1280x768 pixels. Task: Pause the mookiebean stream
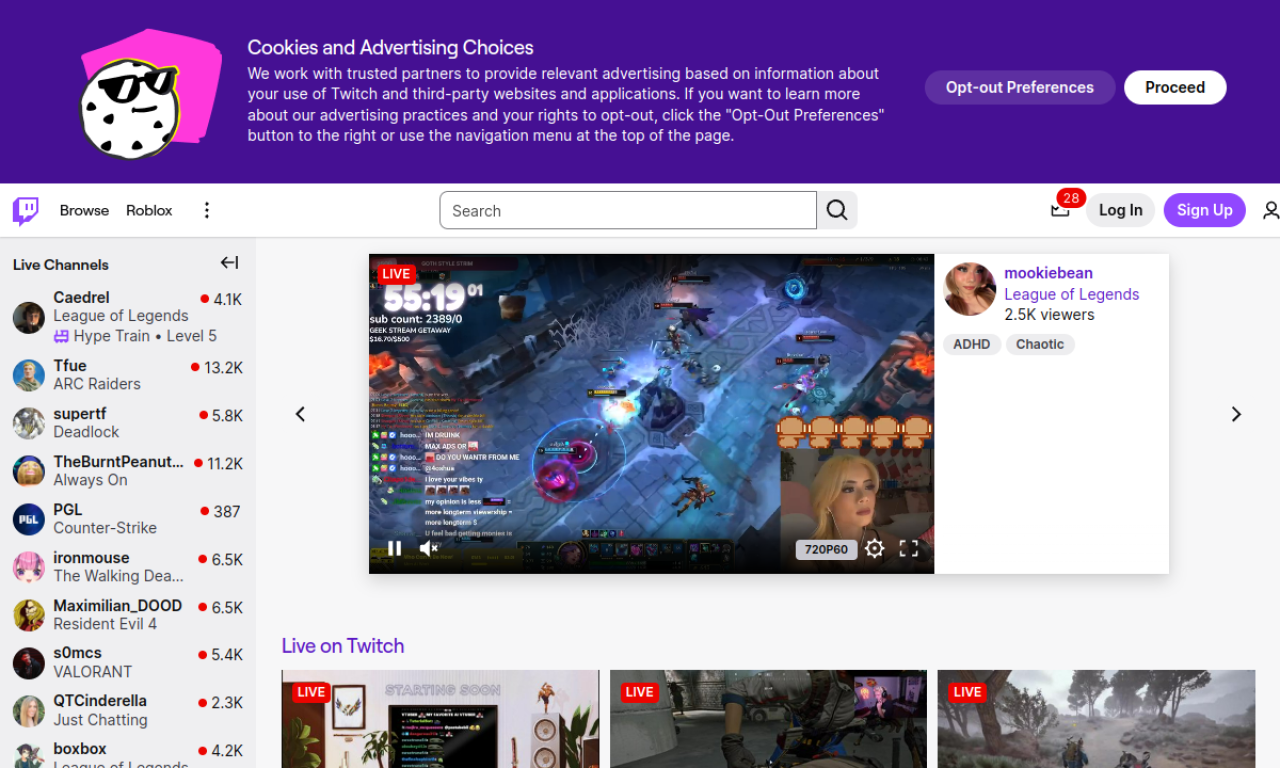(393, 548)
